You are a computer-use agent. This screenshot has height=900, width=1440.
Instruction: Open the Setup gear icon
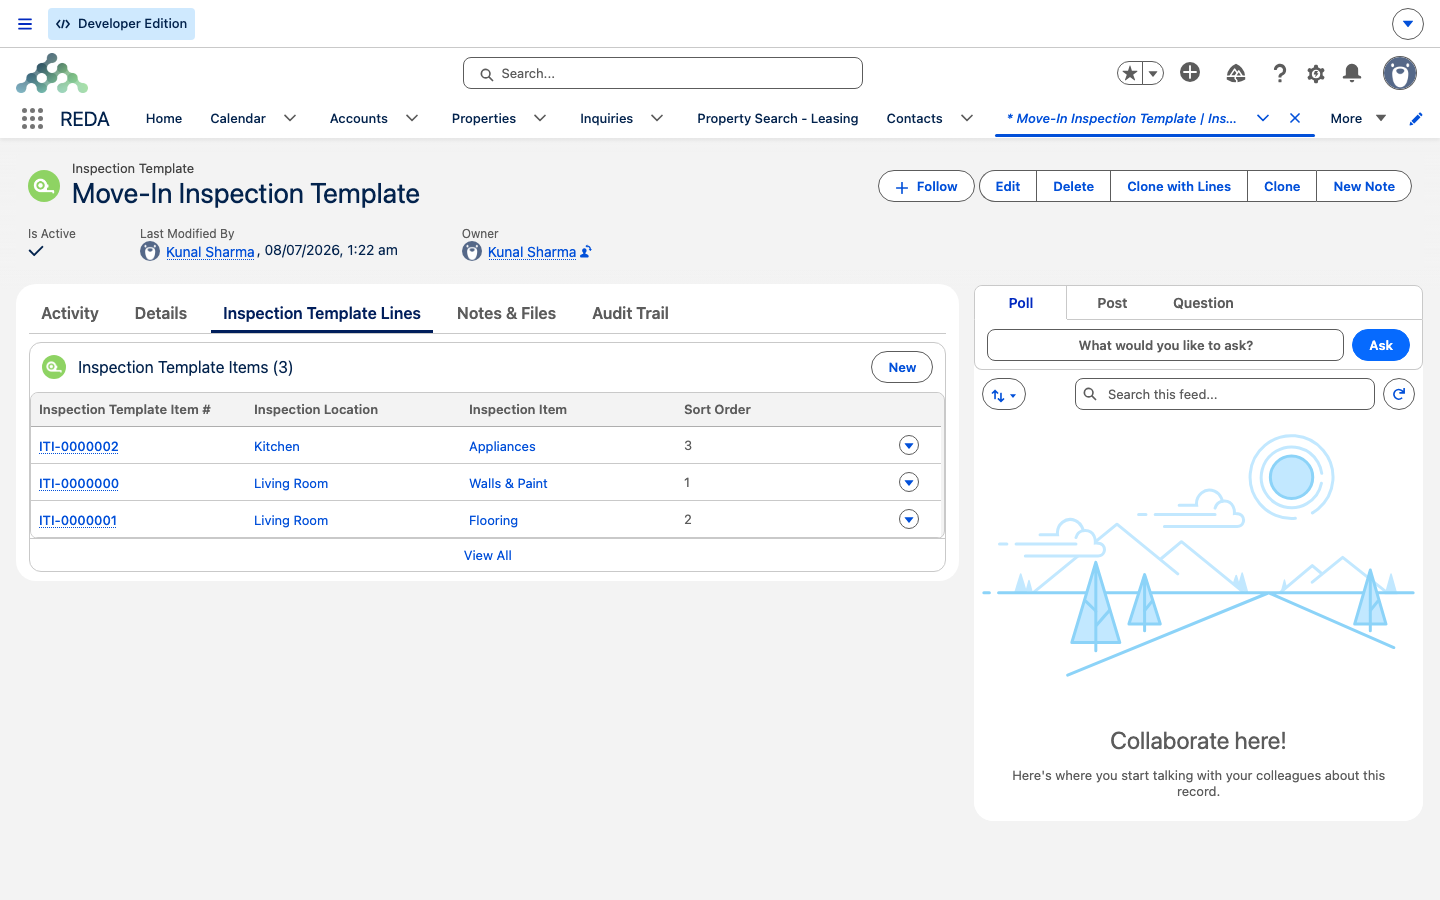click(x=1316, y=73)
